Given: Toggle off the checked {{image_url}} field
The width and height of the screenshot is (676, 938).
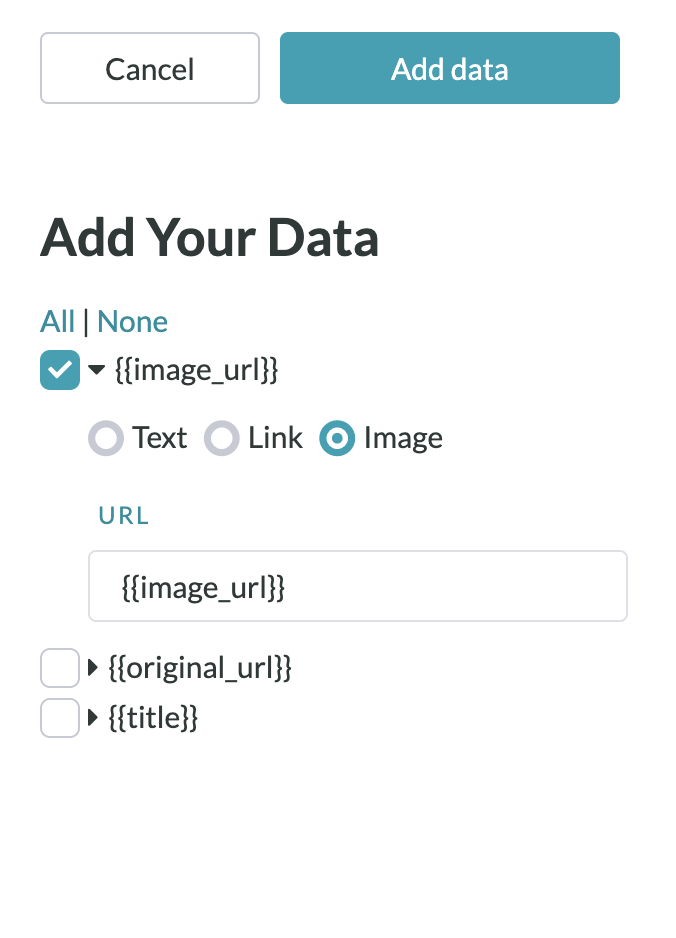Looking at the screenshot, I should pos(59,369).
